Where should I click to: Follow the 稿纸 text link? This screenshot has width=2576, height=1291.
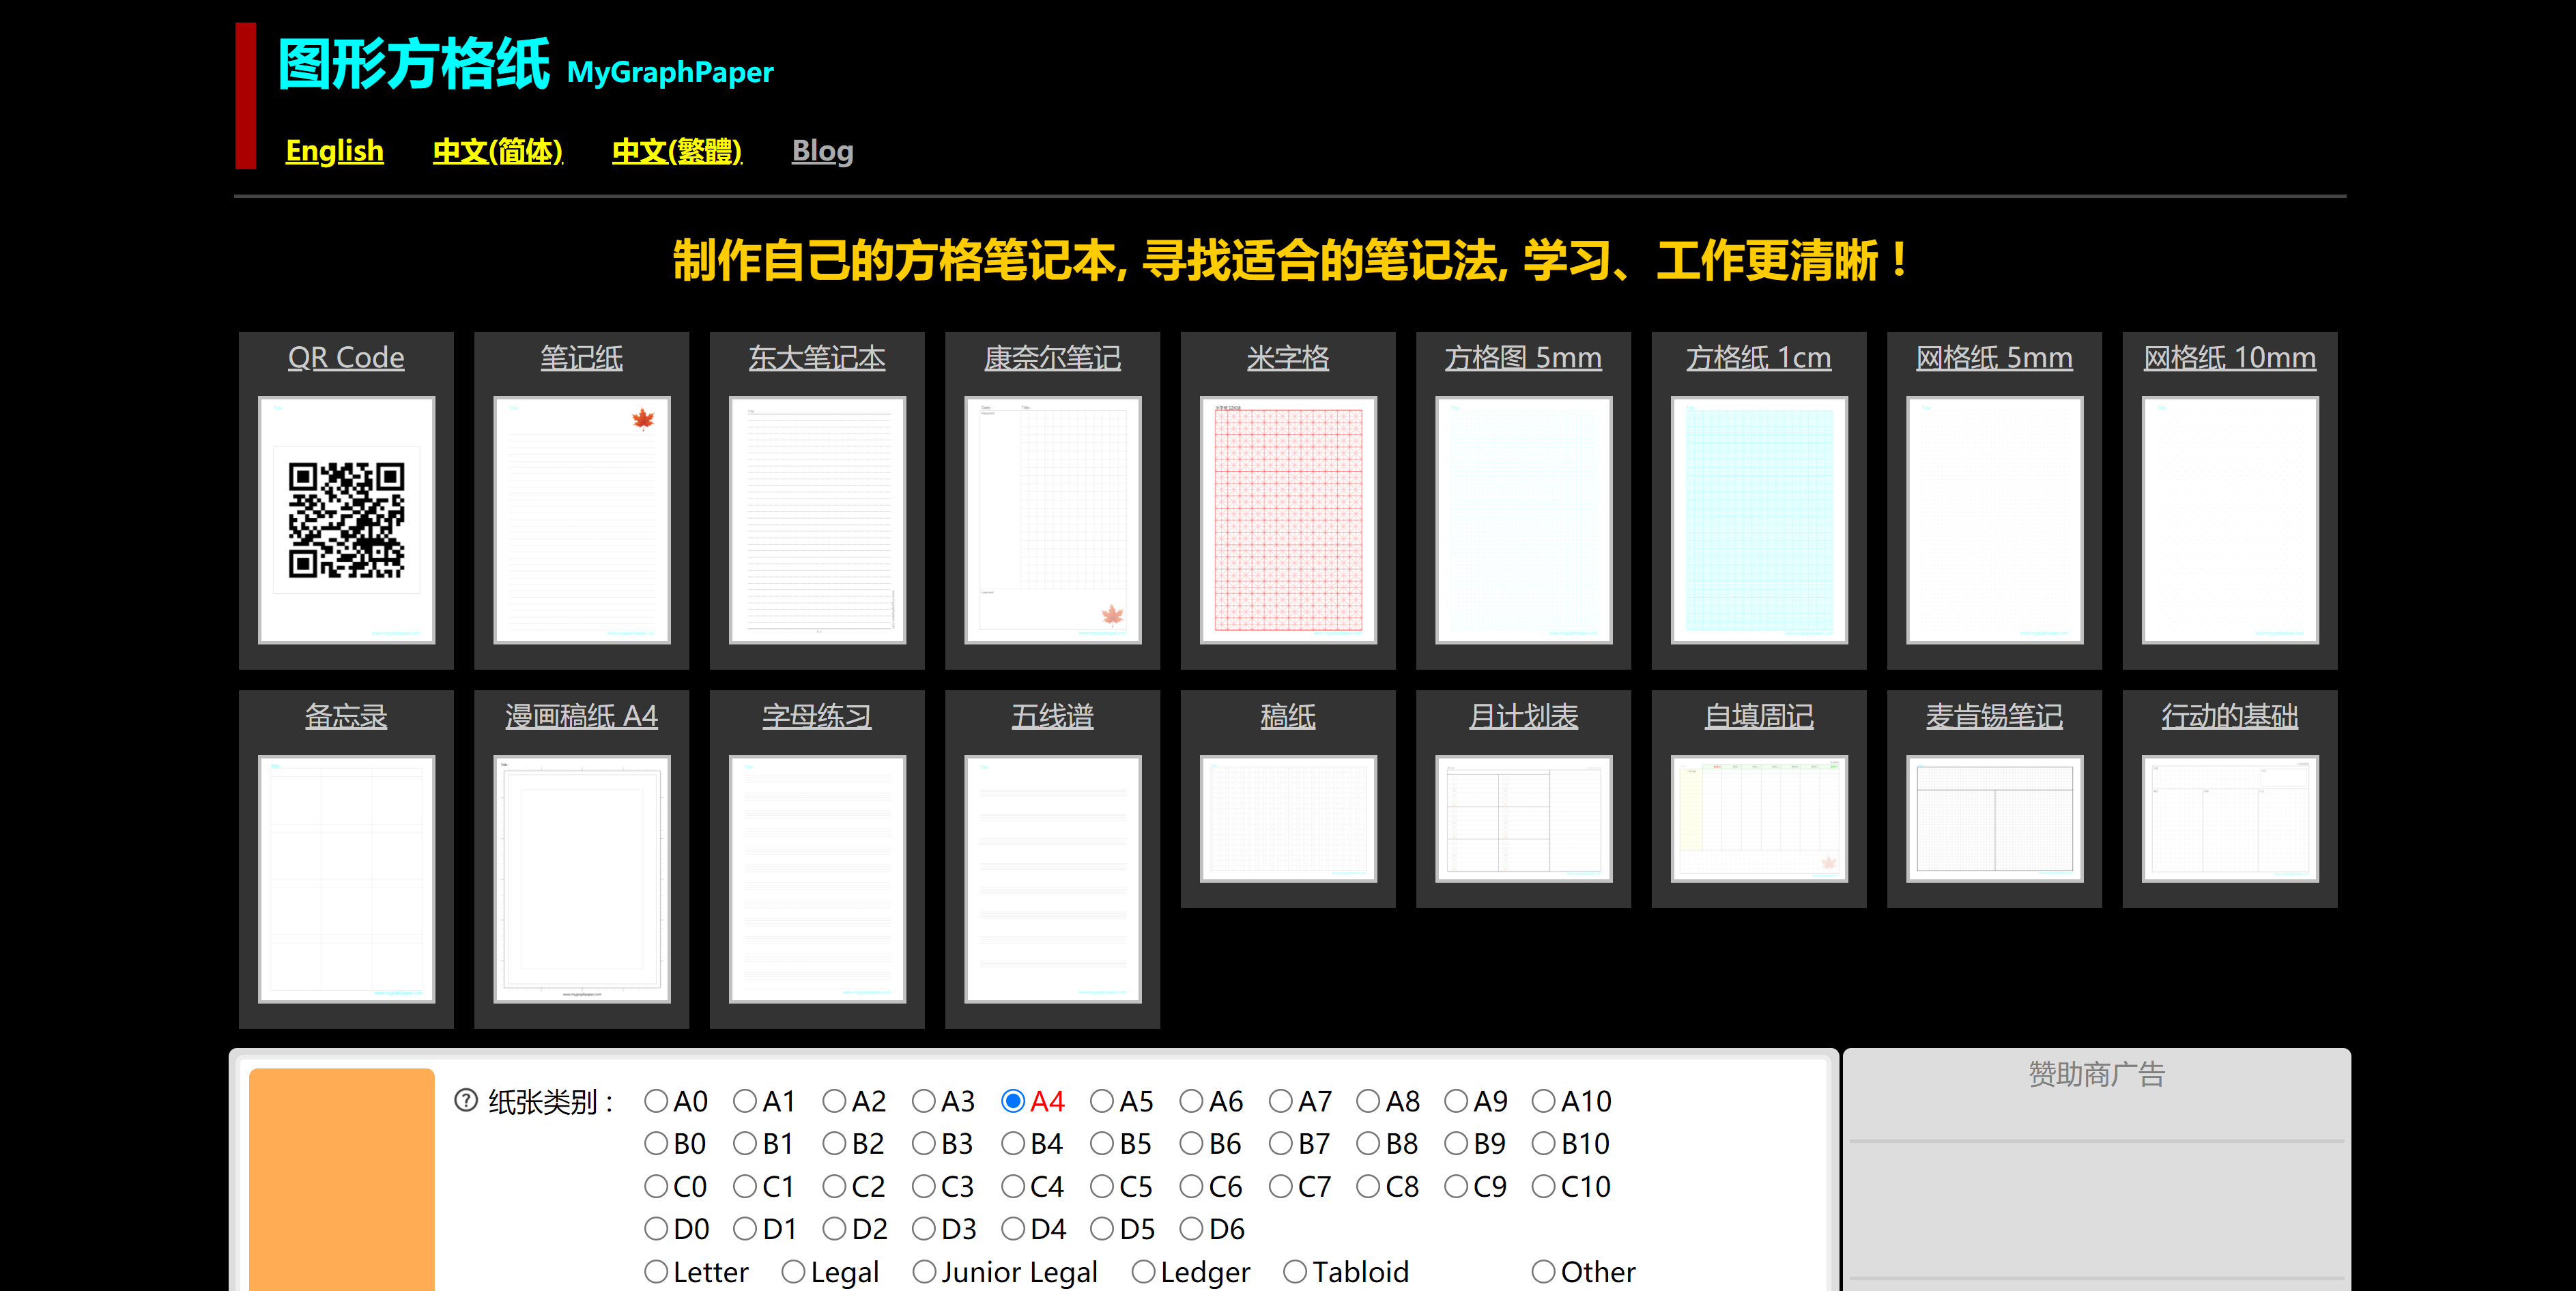click(x=1288, y=716)
